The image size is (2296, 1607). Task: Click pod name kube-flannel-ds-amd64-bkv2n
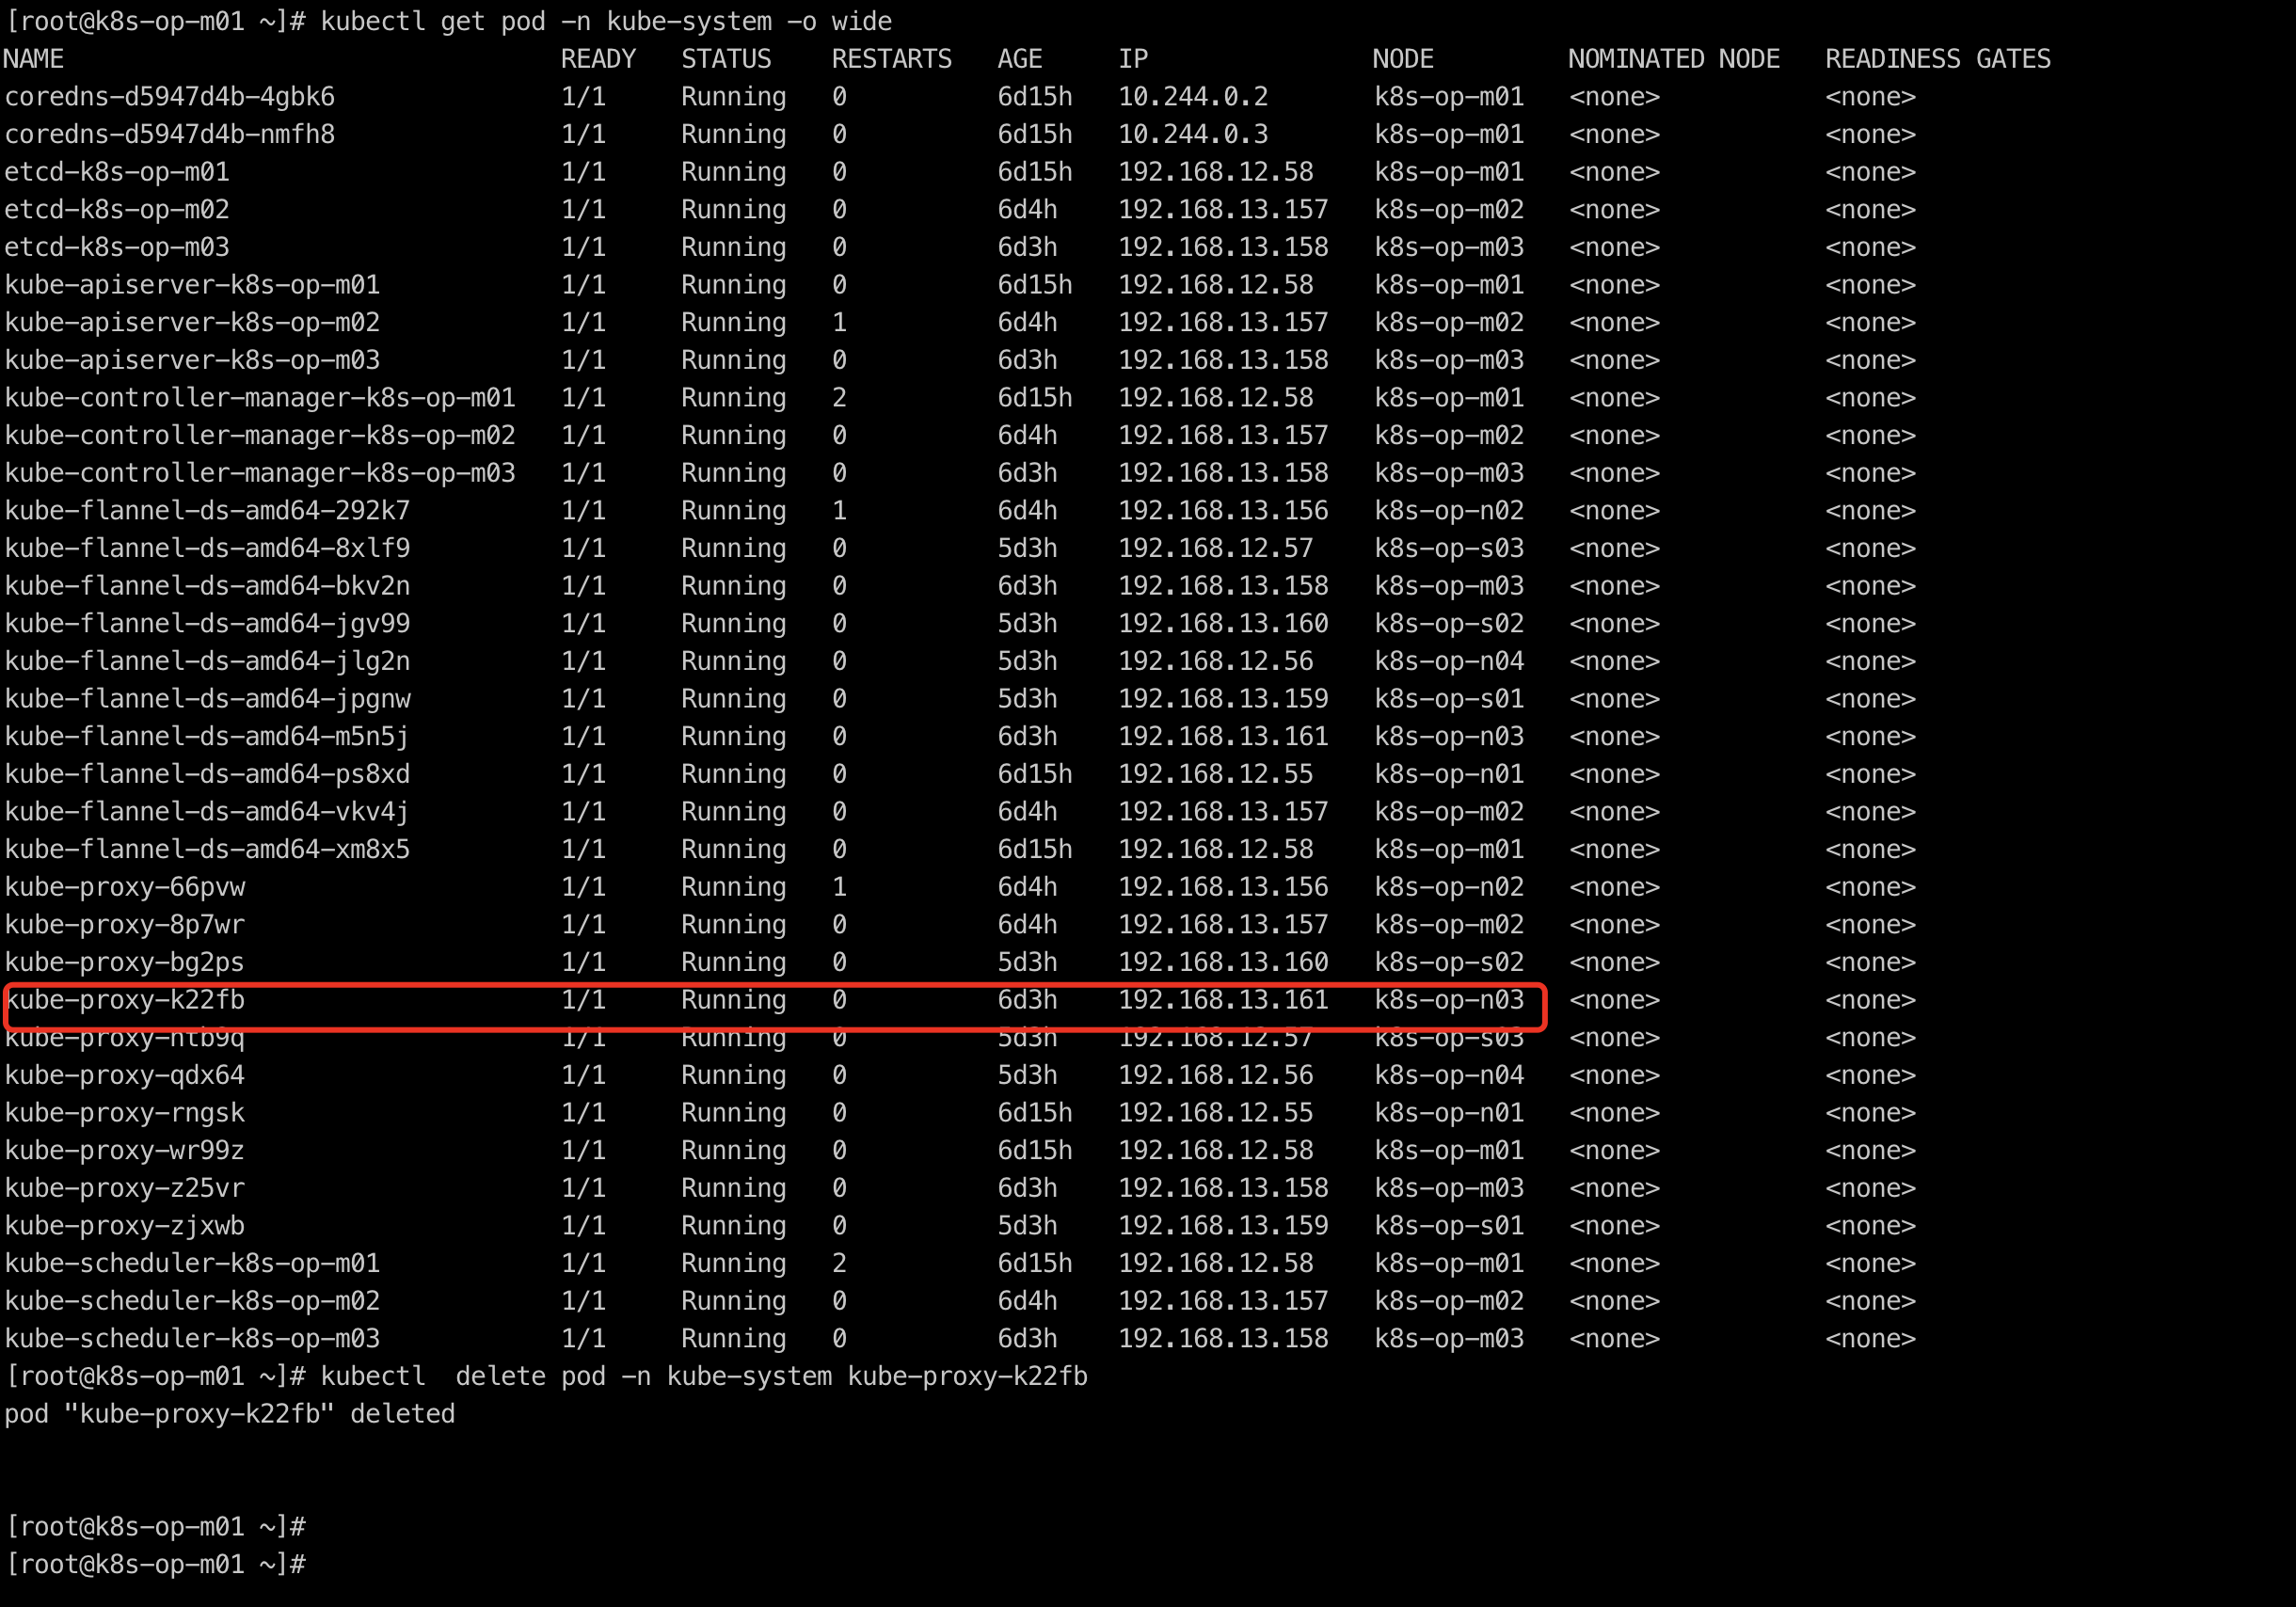(x=207, y=586)
